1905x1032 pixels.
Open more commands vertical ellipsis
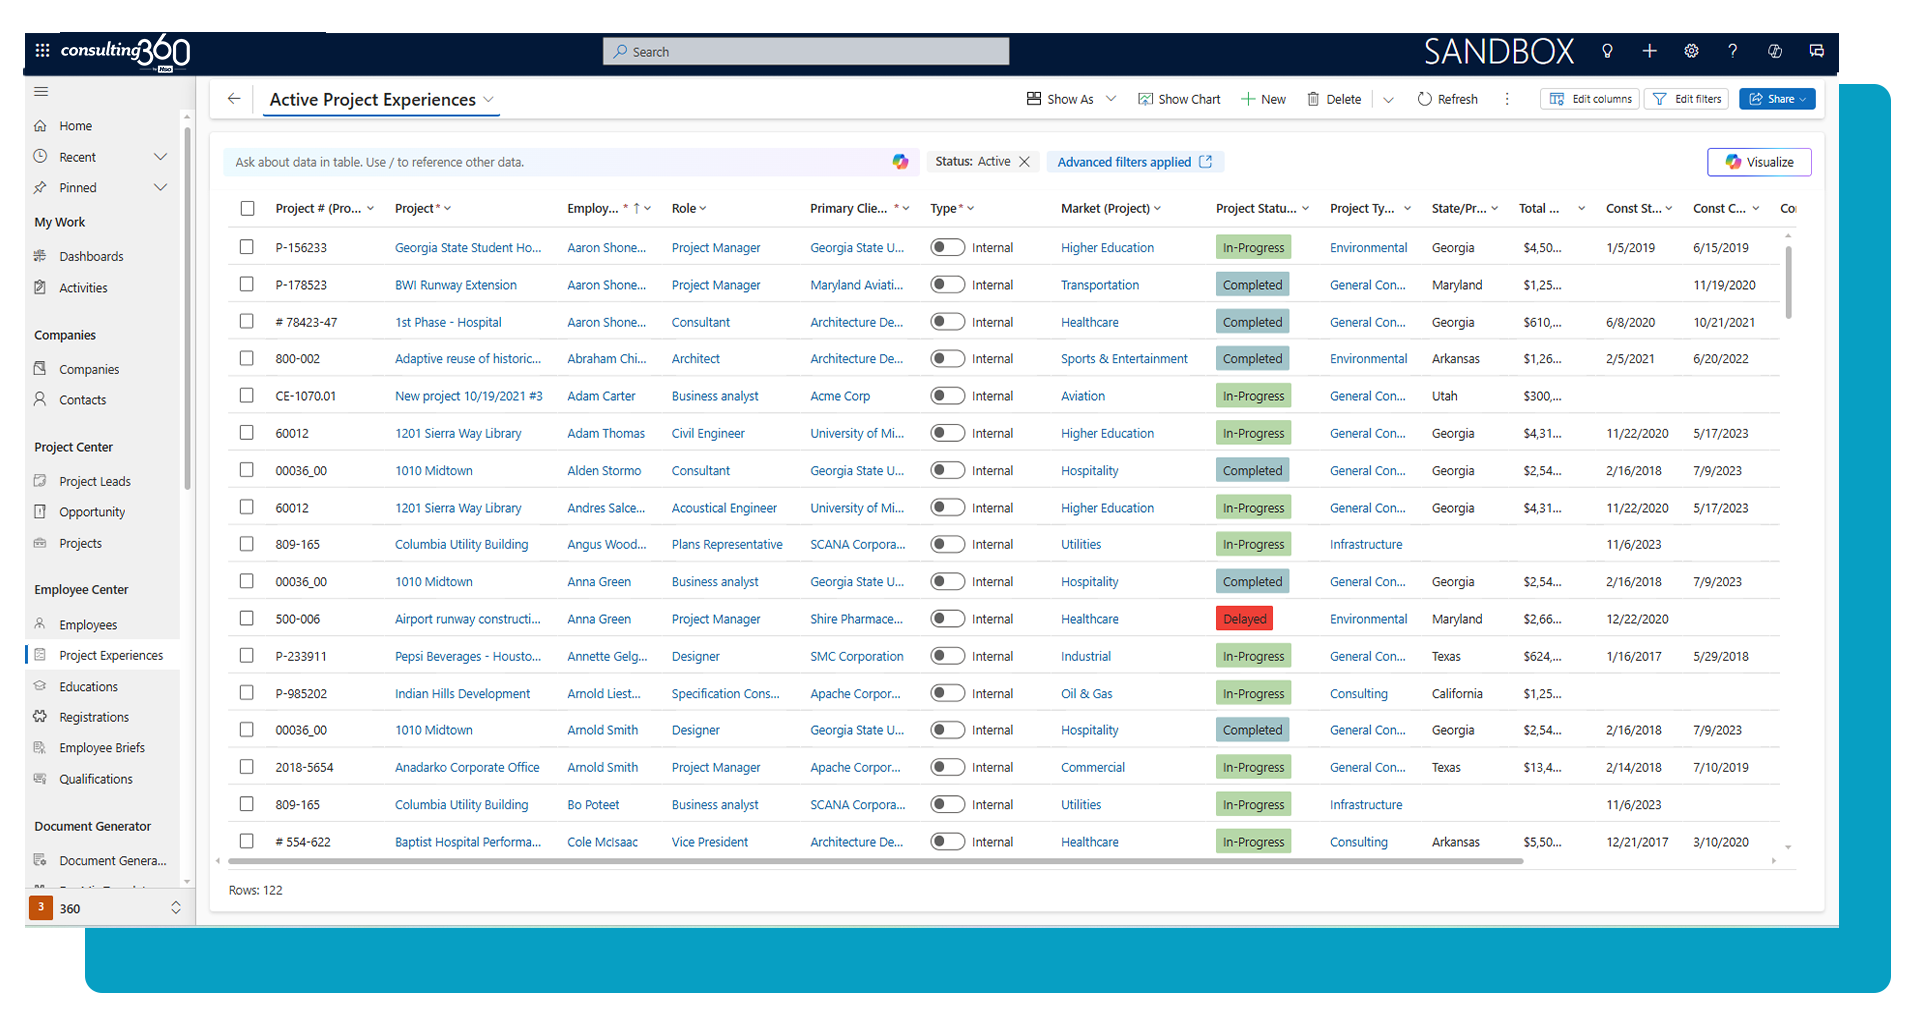[x=1507, y=99]
